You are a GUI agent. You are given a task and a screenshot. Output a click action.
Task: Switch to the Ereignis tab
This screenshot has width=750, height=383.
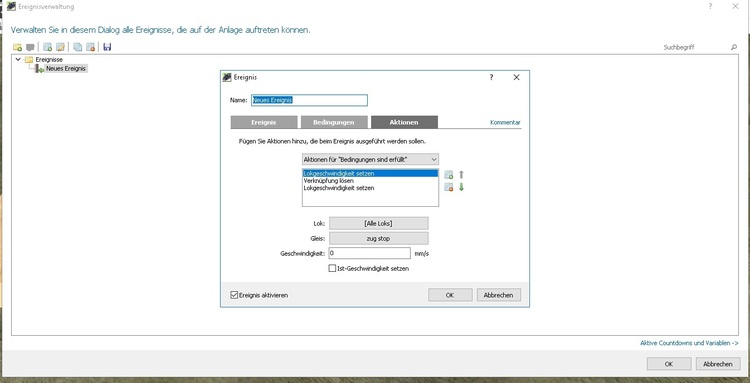coord(264,122)
